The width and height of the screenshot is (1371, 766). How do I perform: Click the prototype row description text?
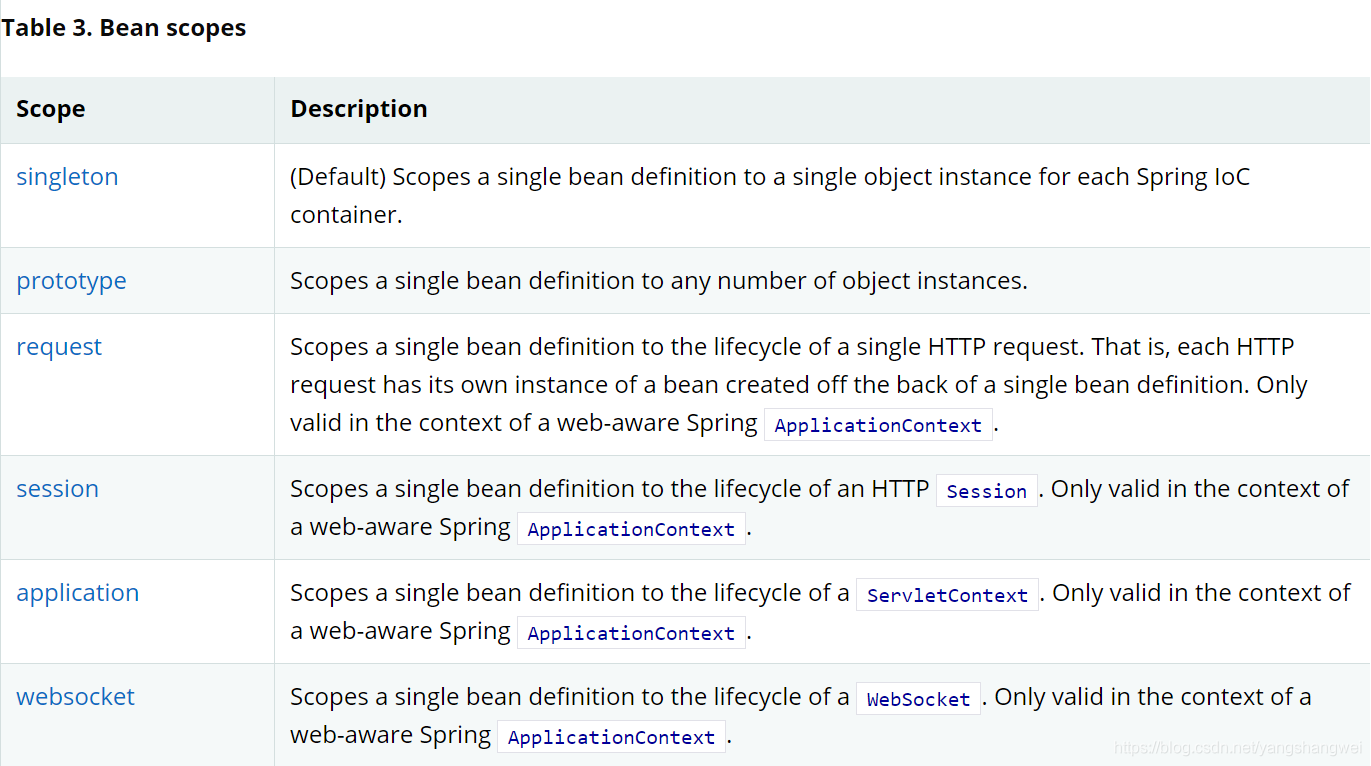pos(658,281)
